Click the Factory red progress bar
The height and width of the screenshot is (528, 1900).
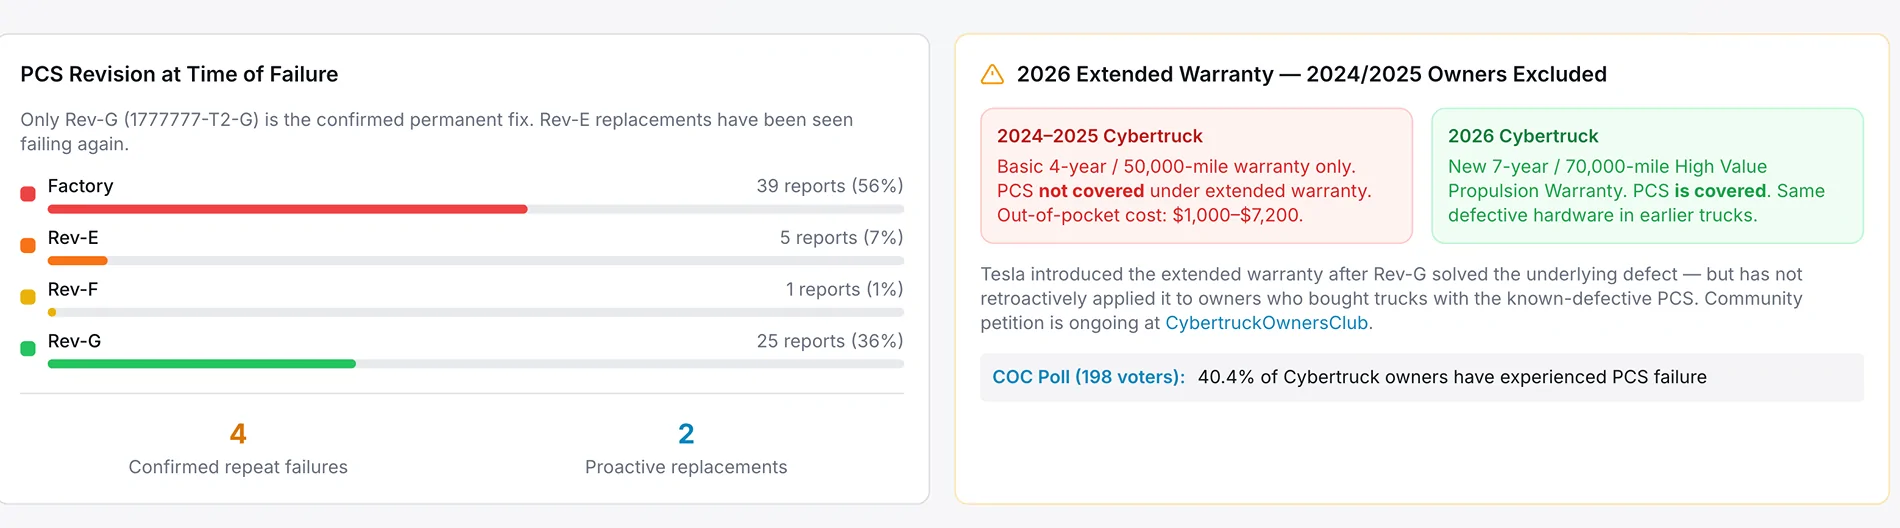pyautogui.click(x=287, y=209)
